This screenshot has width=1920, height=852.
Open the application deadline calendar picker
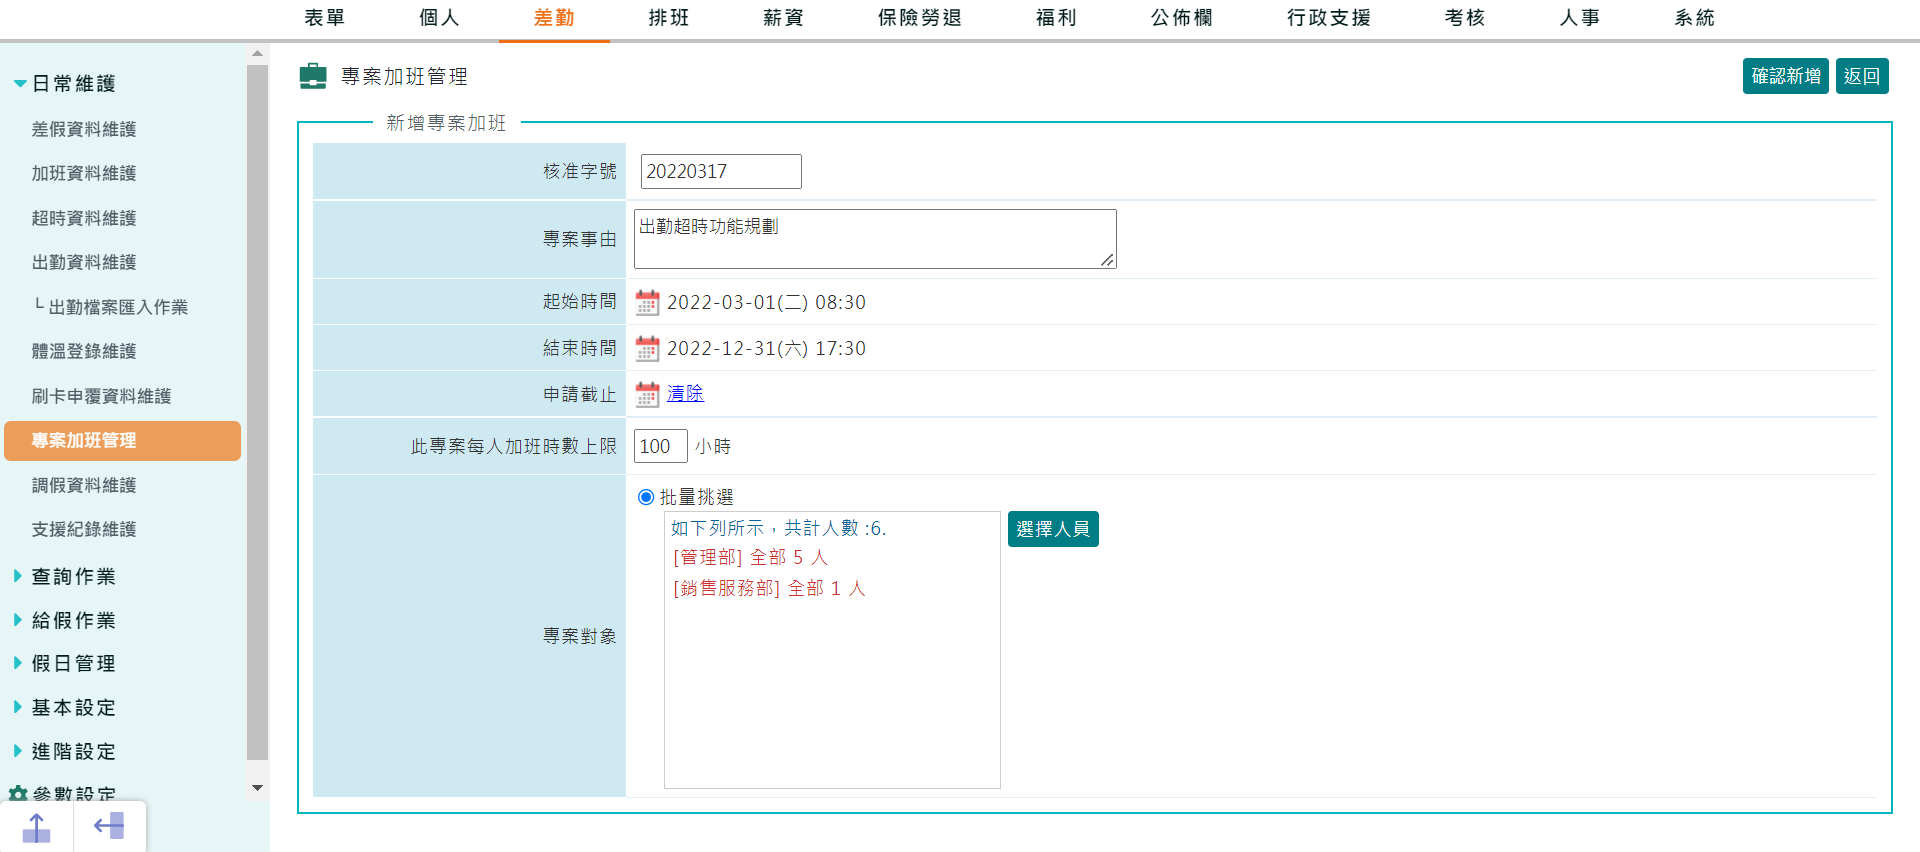(x=647, y=394)
